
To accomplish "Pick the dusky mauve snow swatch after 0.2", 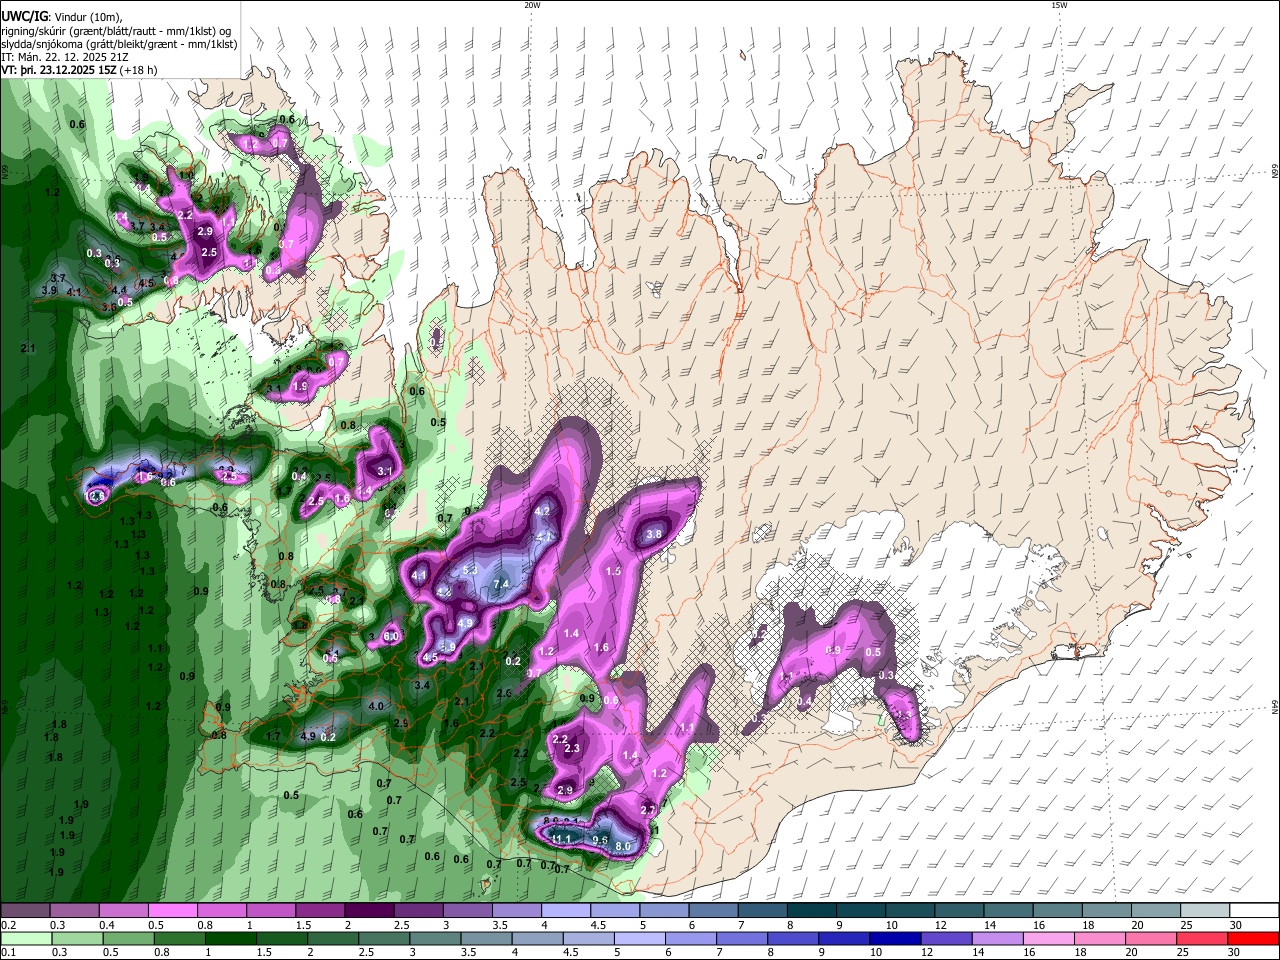I will coord(25,911).
